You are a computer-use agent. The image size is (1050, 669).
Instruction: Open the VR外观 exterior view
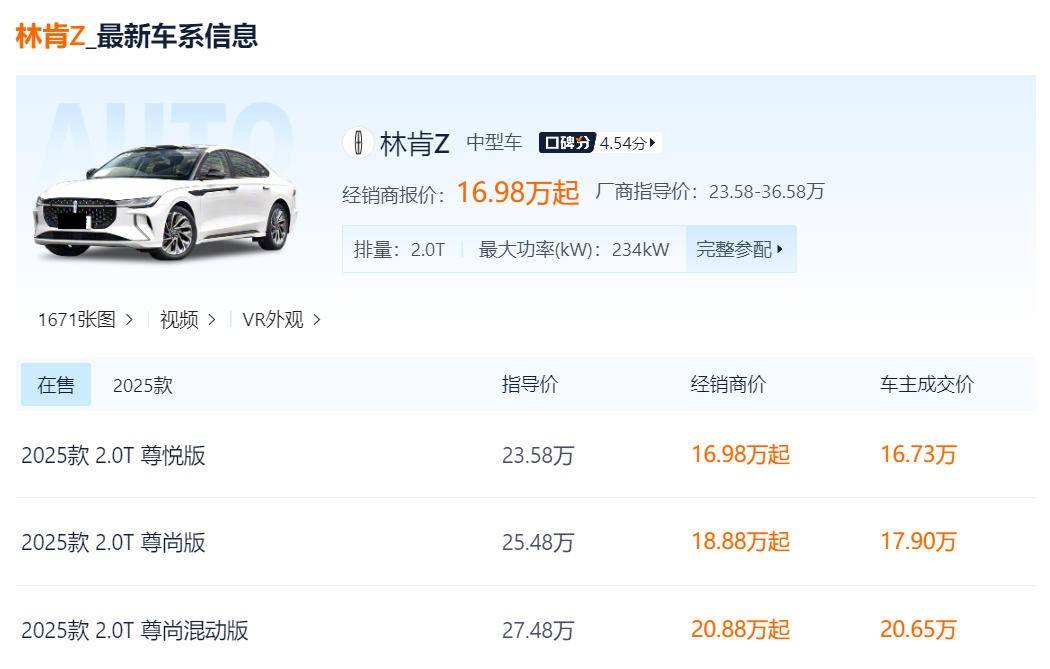click(281, 320)
